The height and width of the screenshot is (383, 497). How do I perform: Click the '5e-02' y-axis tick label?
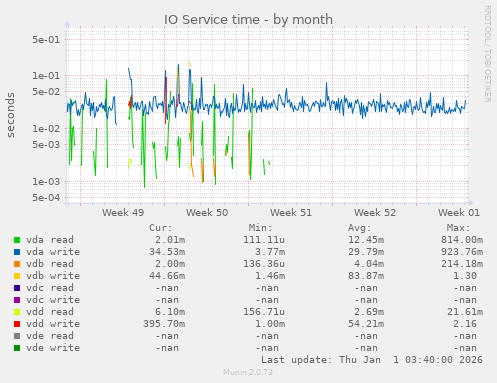46,91
